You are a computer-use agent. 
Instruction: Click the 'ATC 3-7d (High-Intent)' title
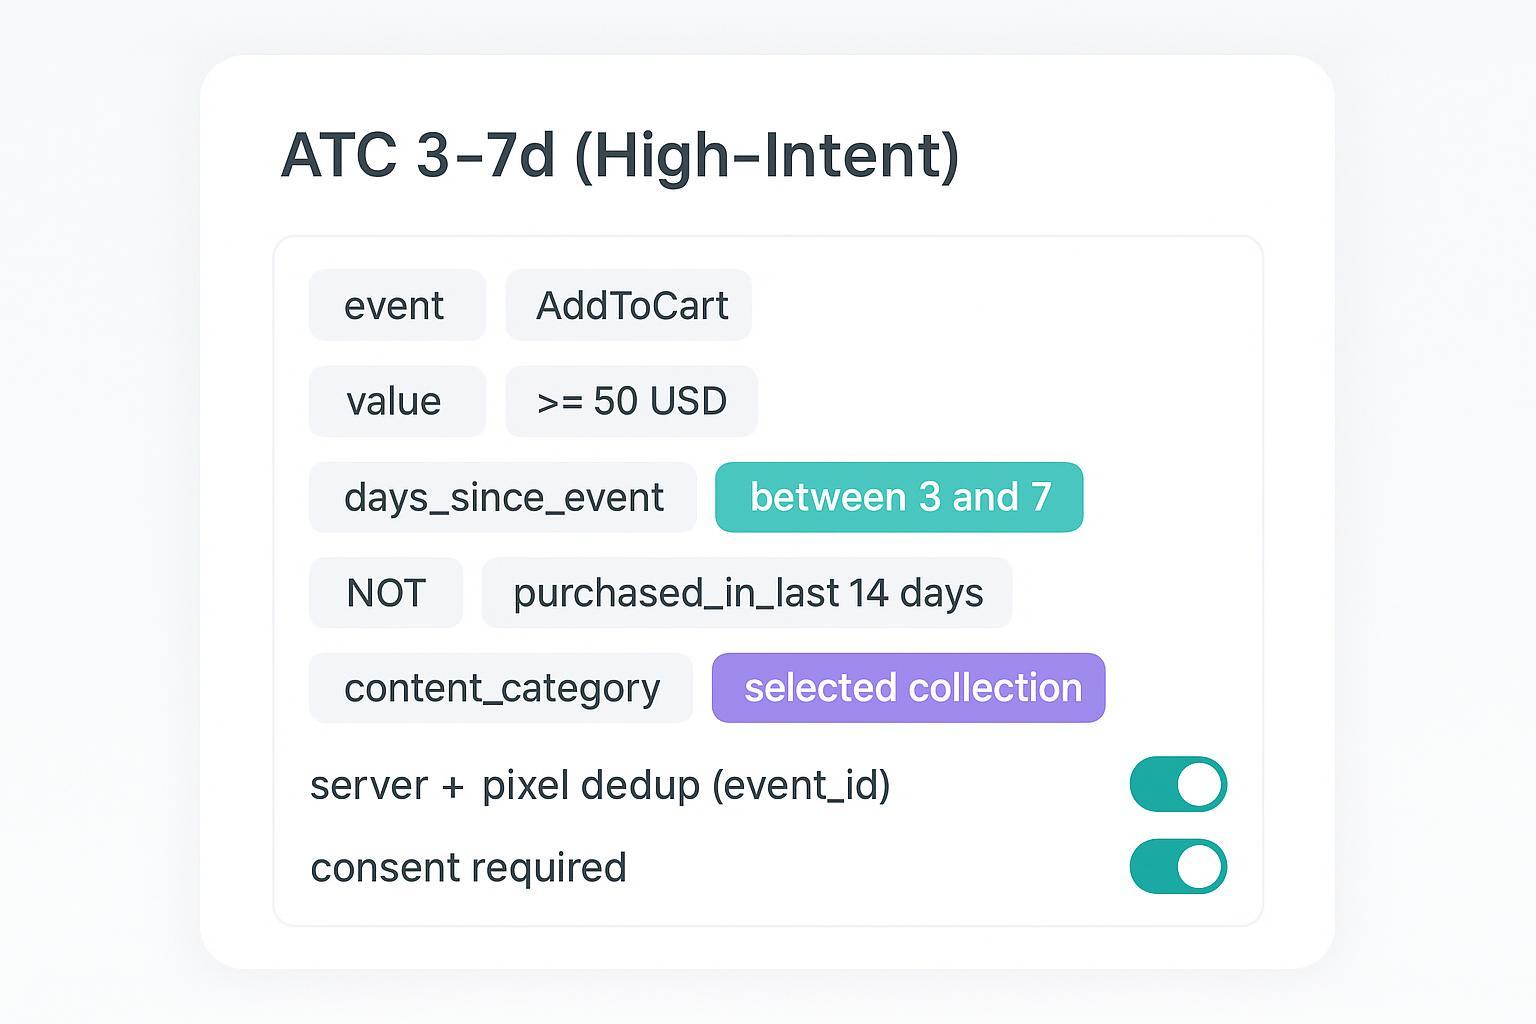pyautogui.click(x=622, y=152)
